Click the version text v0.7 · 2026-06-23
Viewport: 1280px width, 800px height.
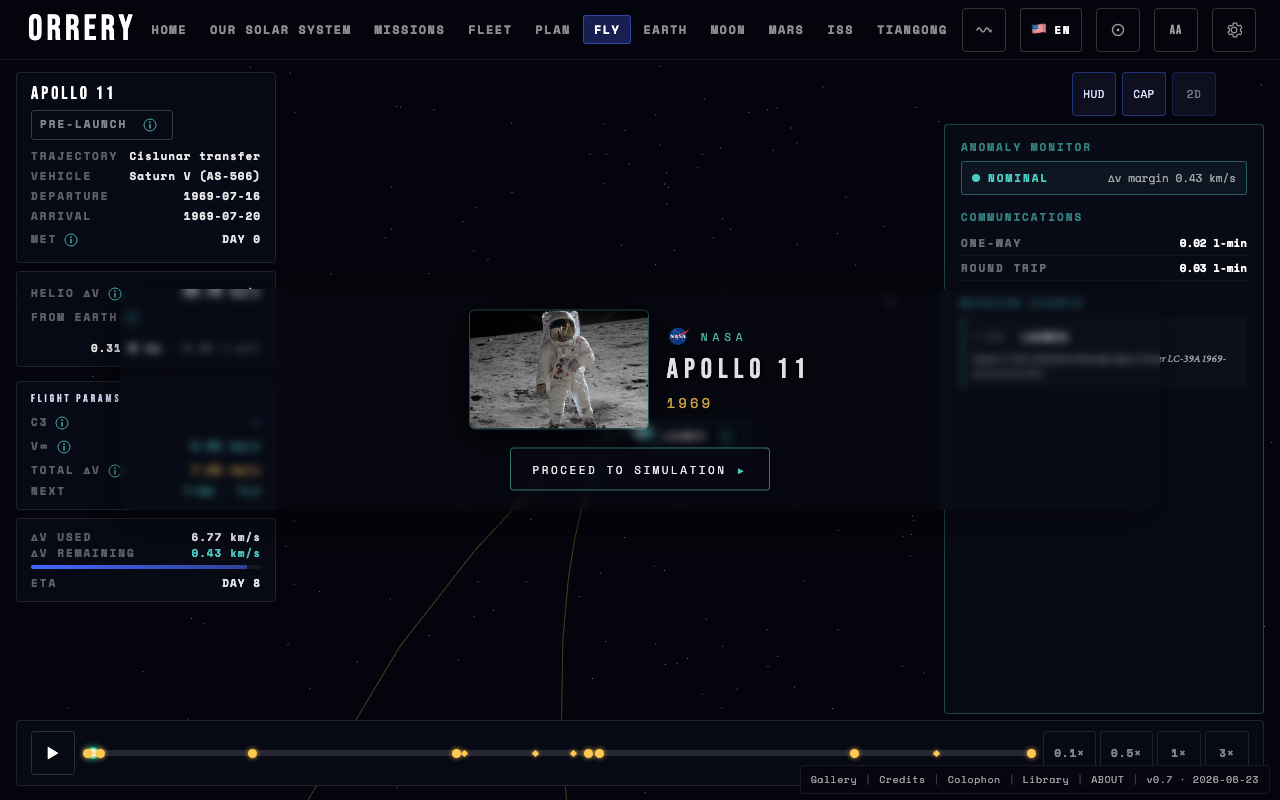pyautogui.click(x=1202, y=780)
